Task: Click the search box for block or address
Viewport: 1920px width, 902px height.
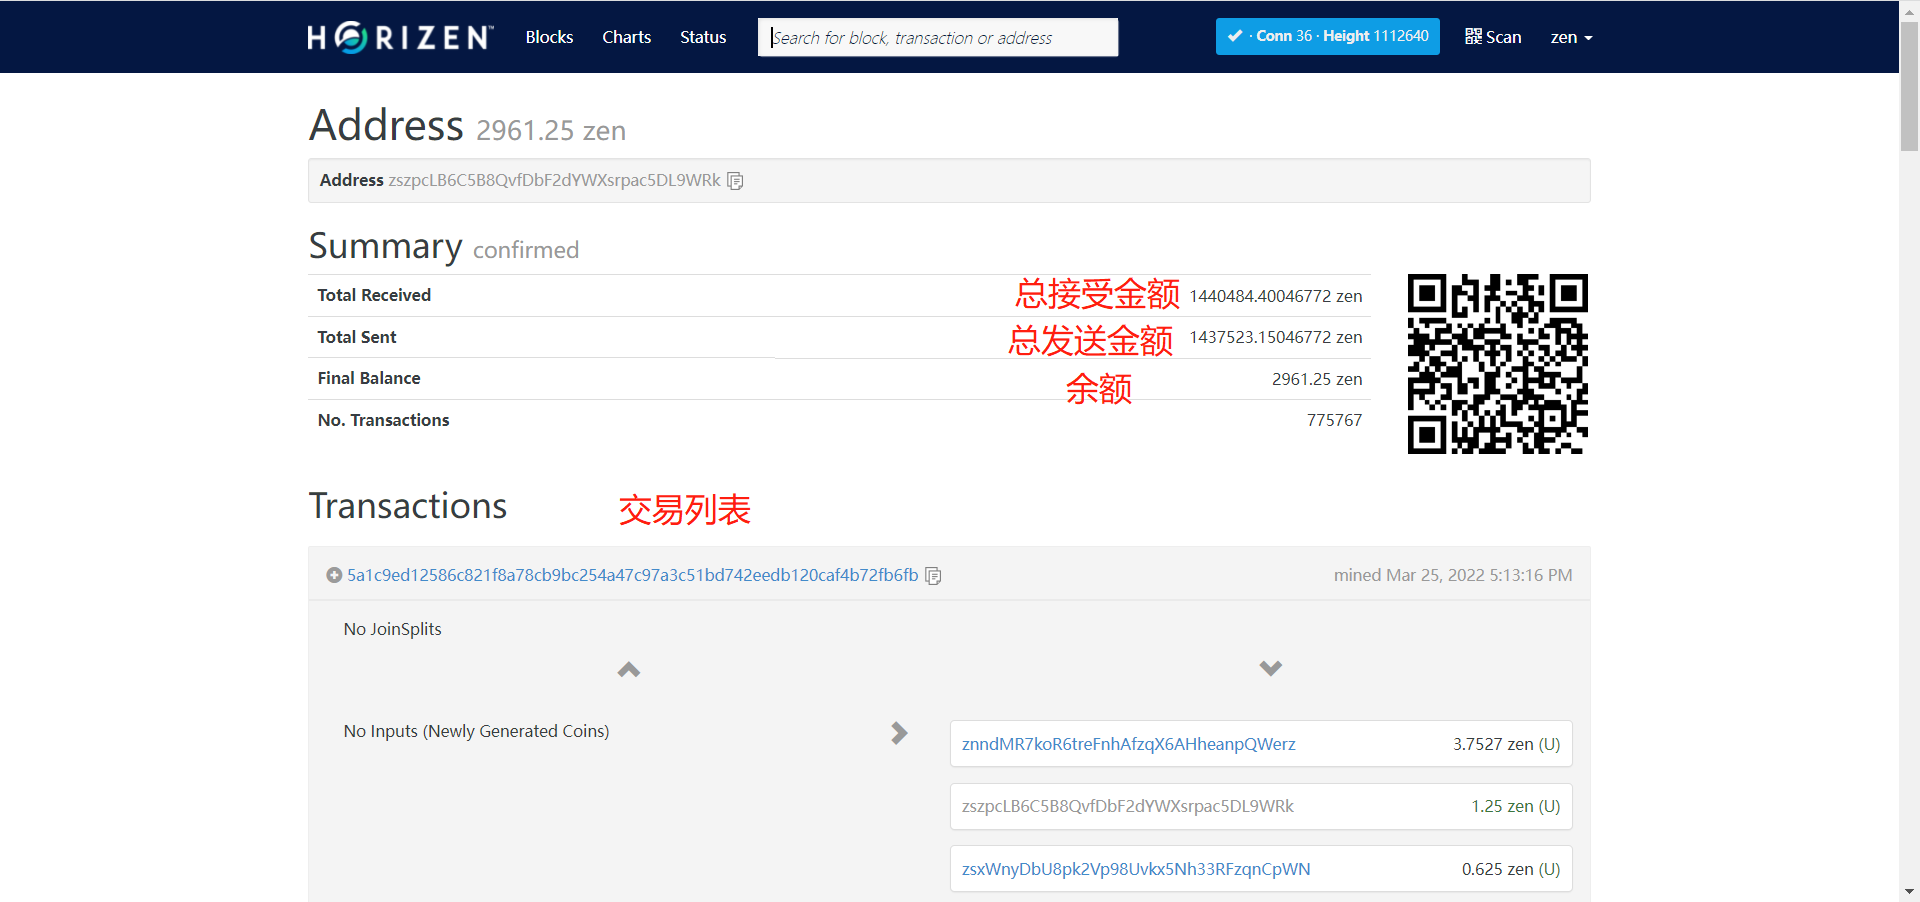Action: click(x=937, y=38)
